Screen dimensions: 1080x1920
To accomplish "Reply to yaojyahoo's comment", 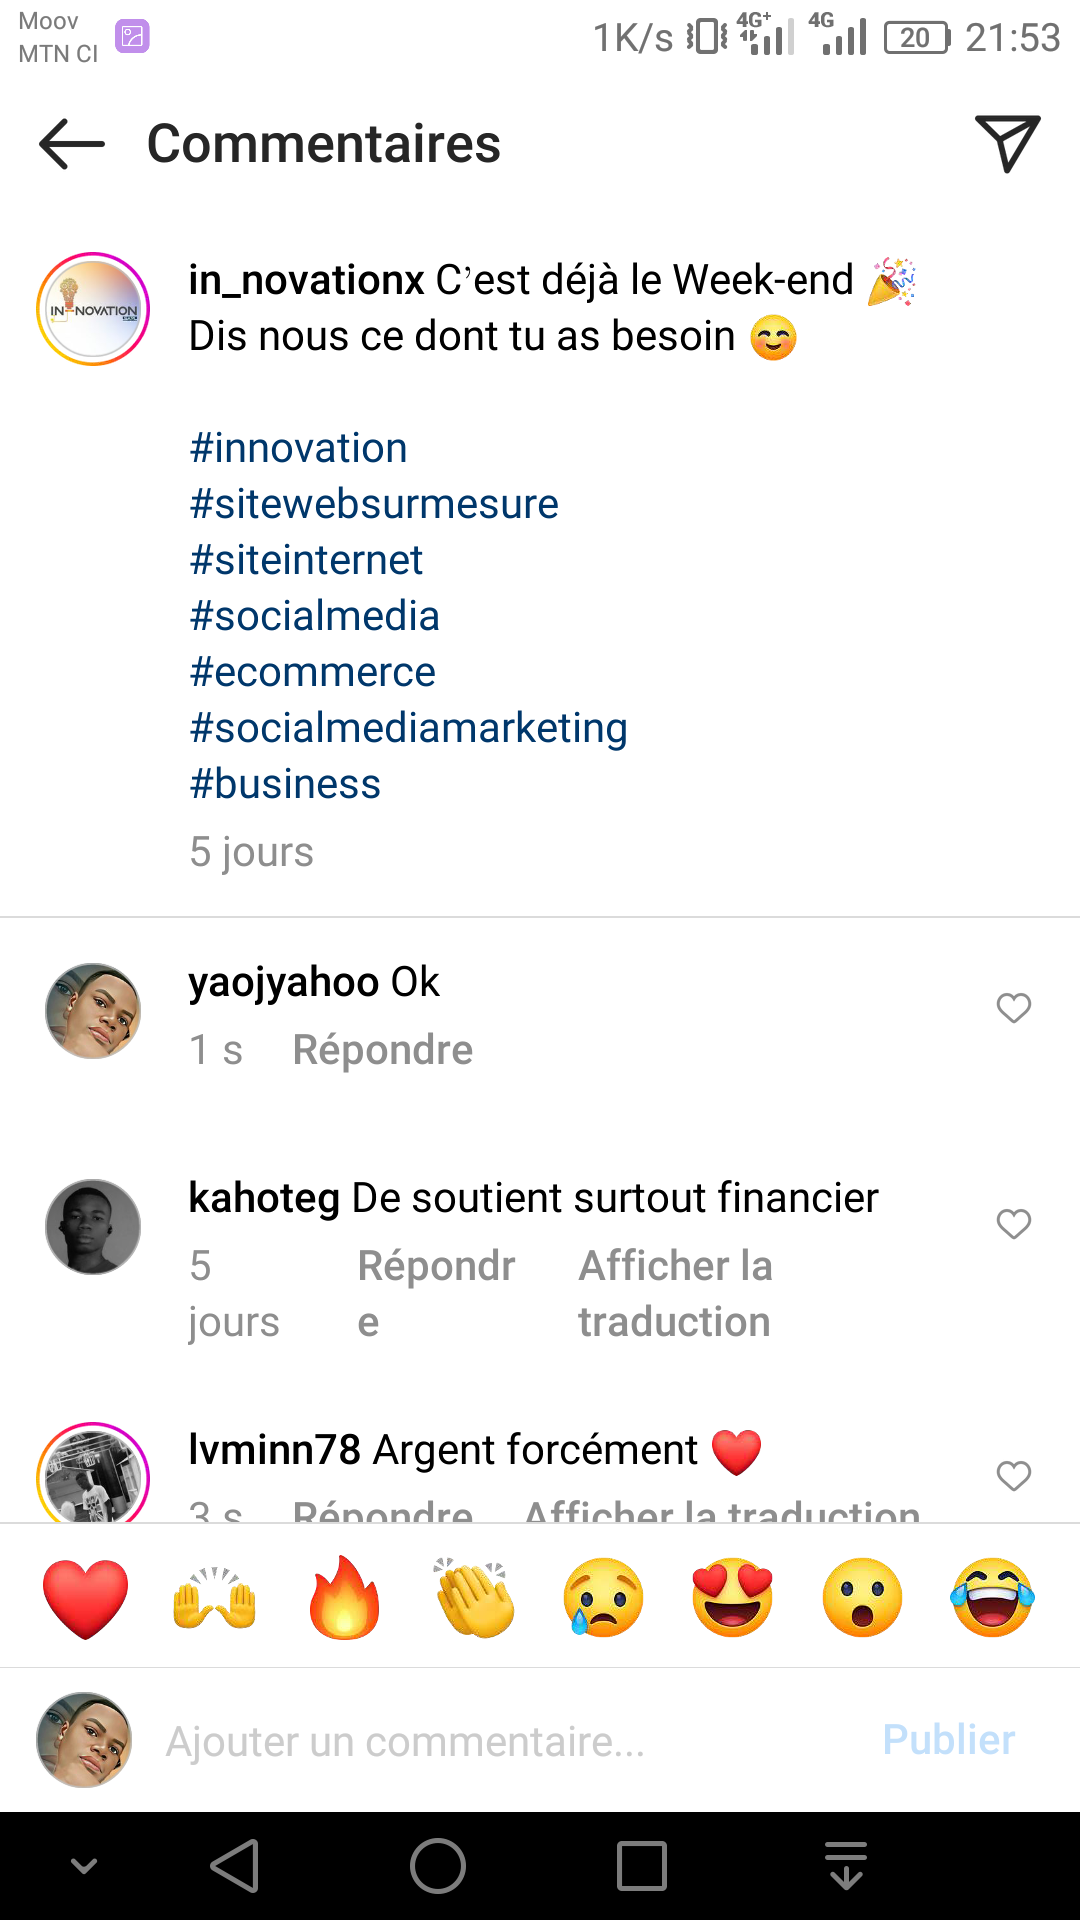I will coord(382,1050).
